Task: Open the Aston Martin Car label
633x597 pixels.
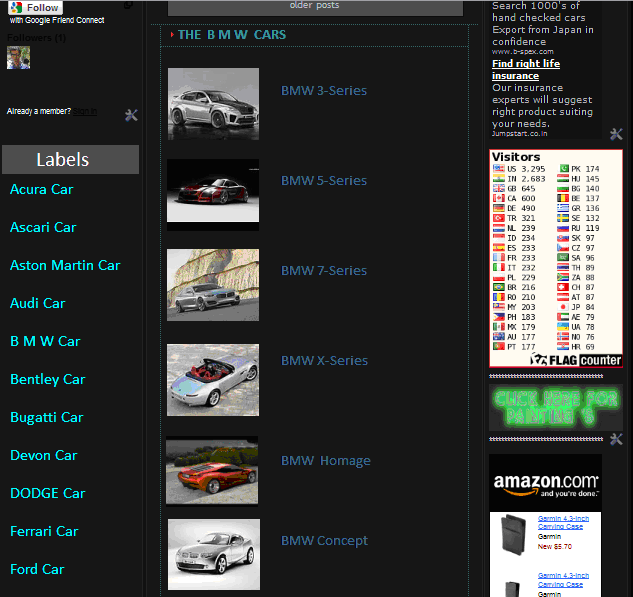Action: [x=65, y=265]
